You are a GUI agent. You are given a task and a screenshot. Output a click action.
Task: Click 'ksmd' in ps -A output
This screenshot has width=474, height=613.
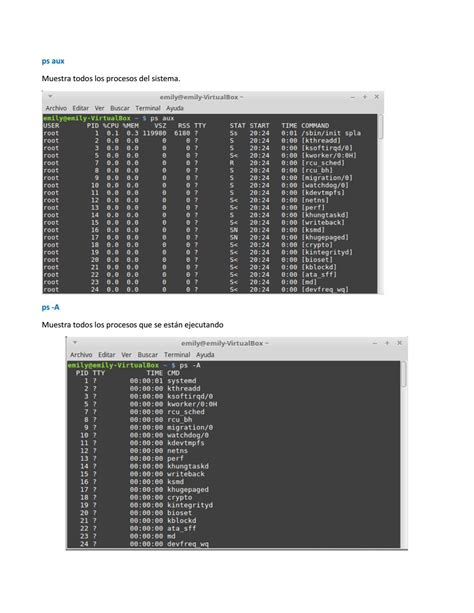[x=176, y=482]
